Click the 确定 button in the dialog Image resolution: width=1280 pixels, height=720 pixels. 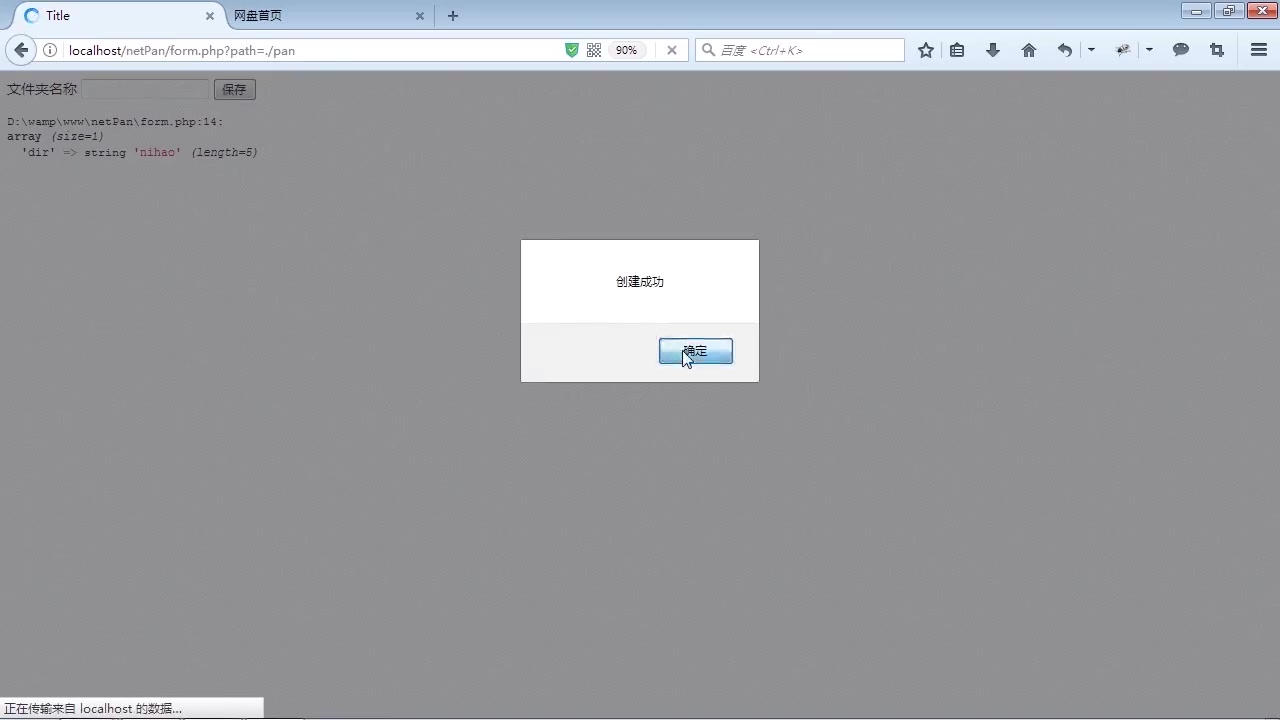click(x=695, y=351)
